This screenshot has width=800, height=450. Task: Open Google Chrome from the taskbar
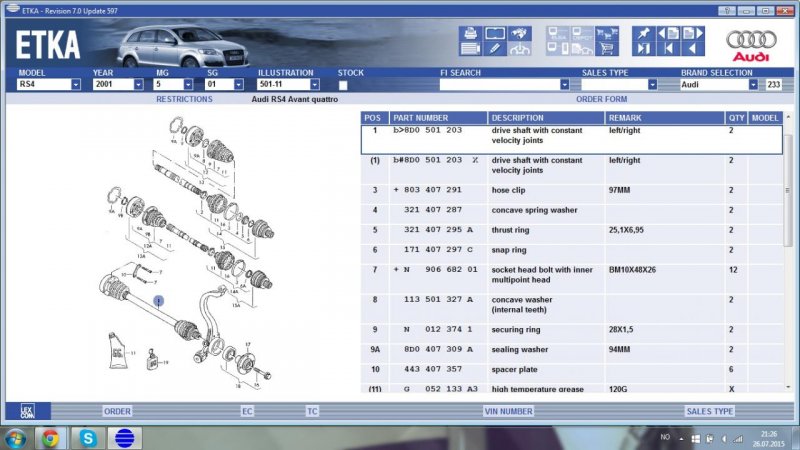49,437
